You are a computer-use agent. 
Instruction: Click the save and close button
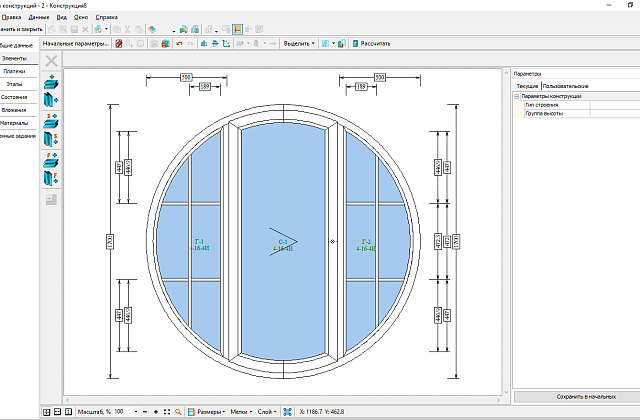pyautogui.click(x=21, y=29)
